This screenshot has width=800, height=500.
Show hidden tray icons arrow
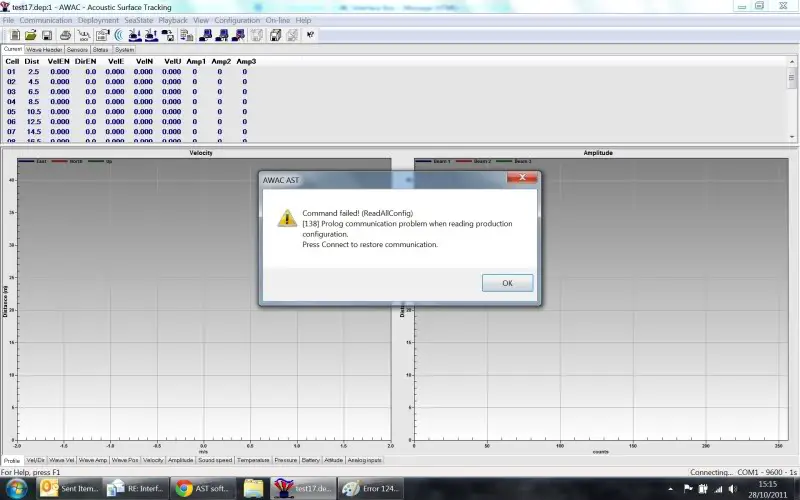click(670, 489)
